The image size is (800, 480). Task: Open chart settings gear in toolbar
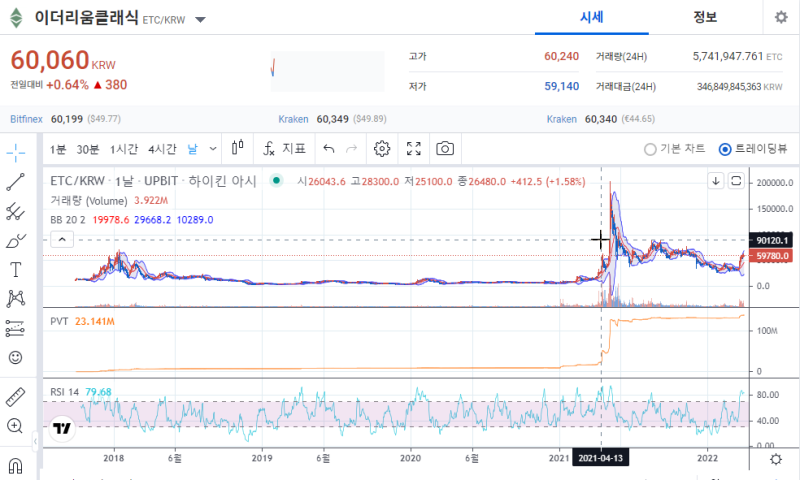(382, 148)
